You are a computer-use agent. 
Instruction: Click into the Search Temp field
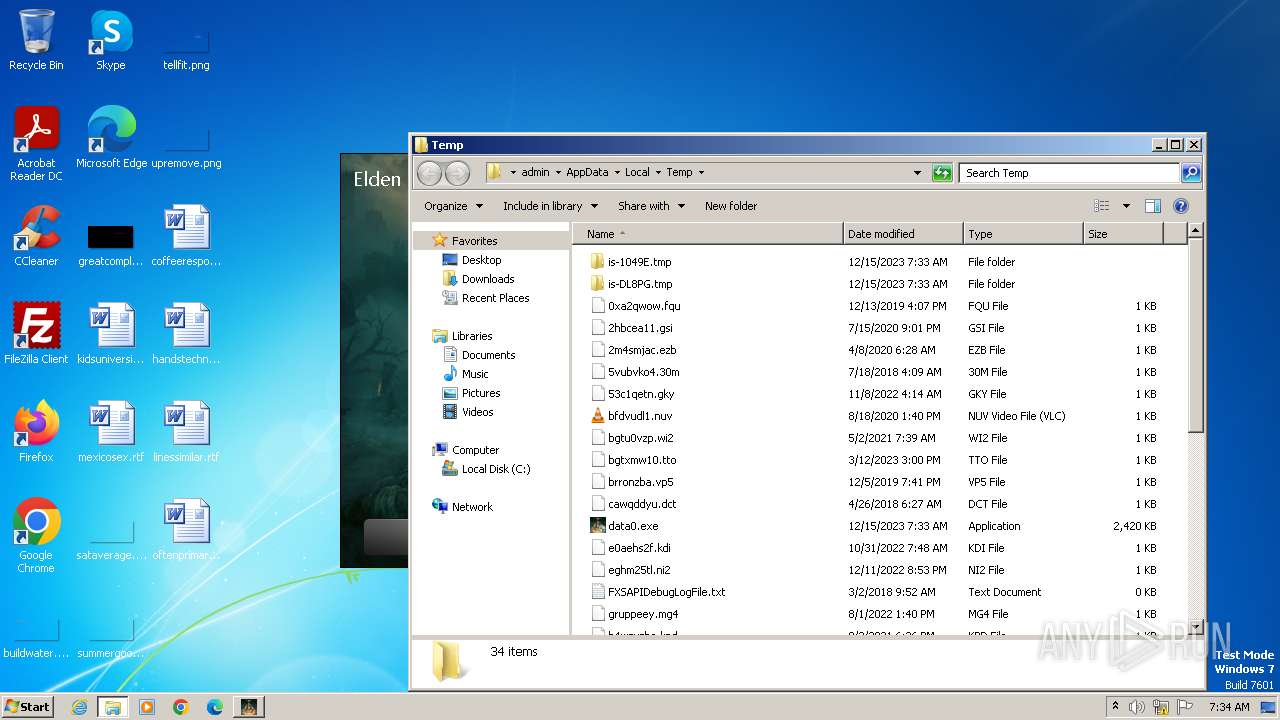(x=1069, y=173)
